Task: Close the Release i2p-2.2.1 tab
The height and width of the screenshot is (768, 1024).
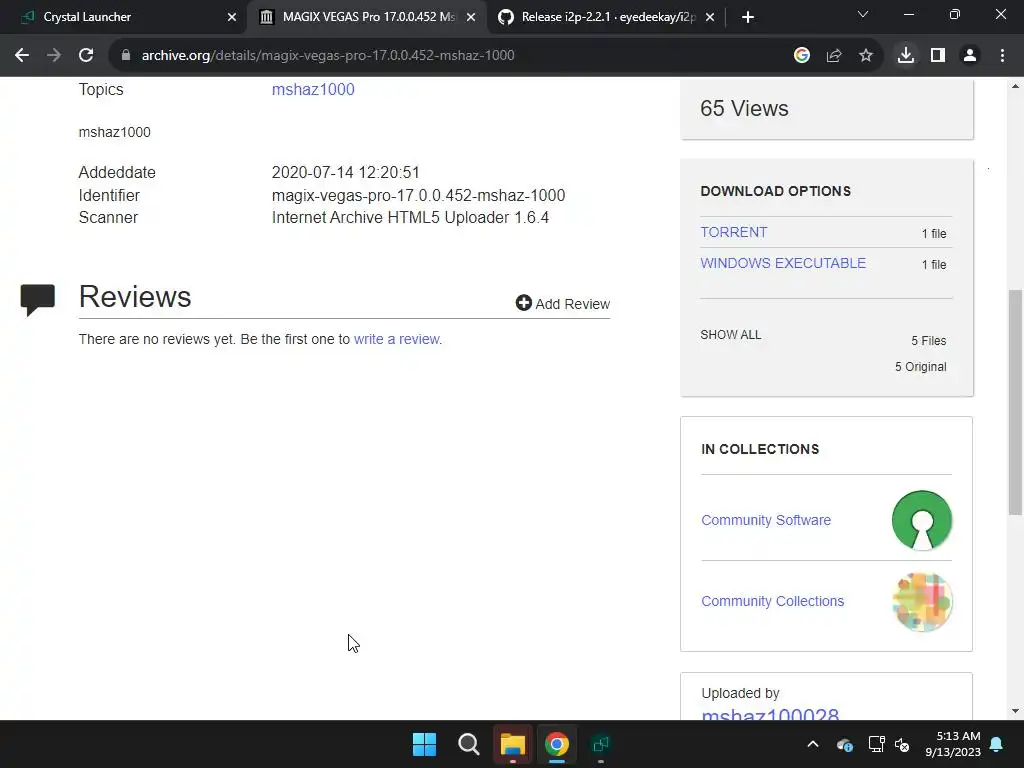Action: (x=711, y=17)
